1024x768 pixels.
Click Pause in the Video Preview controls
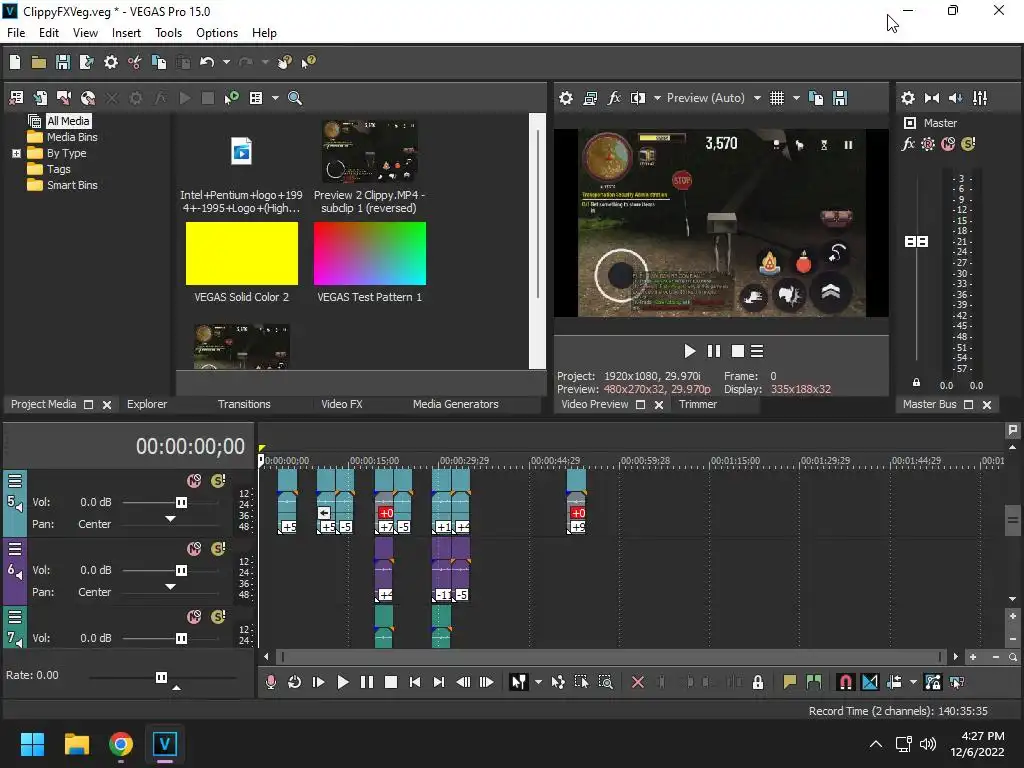(714, 351)
